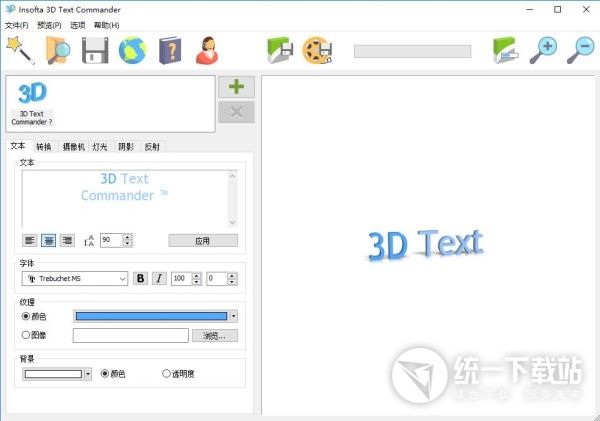Remove text object with X button
The image size is (600, 421).
pyautogui.click(x=236, y=112)
